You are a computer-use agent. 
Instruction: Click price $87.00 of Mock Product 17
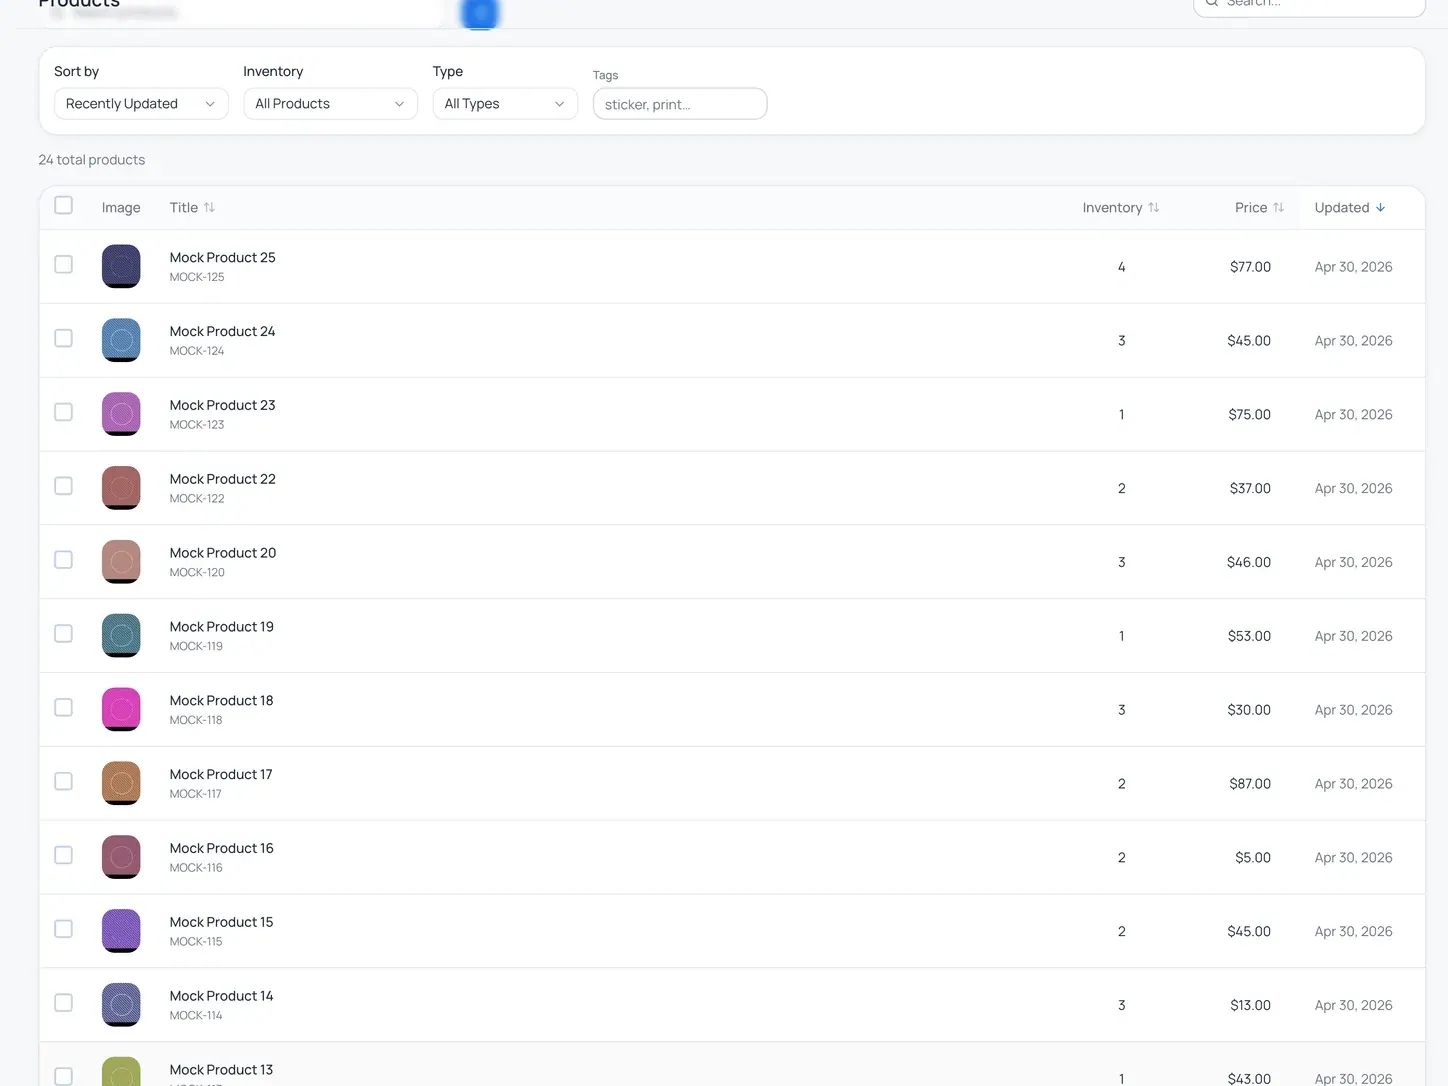[x=1250, y=784]
